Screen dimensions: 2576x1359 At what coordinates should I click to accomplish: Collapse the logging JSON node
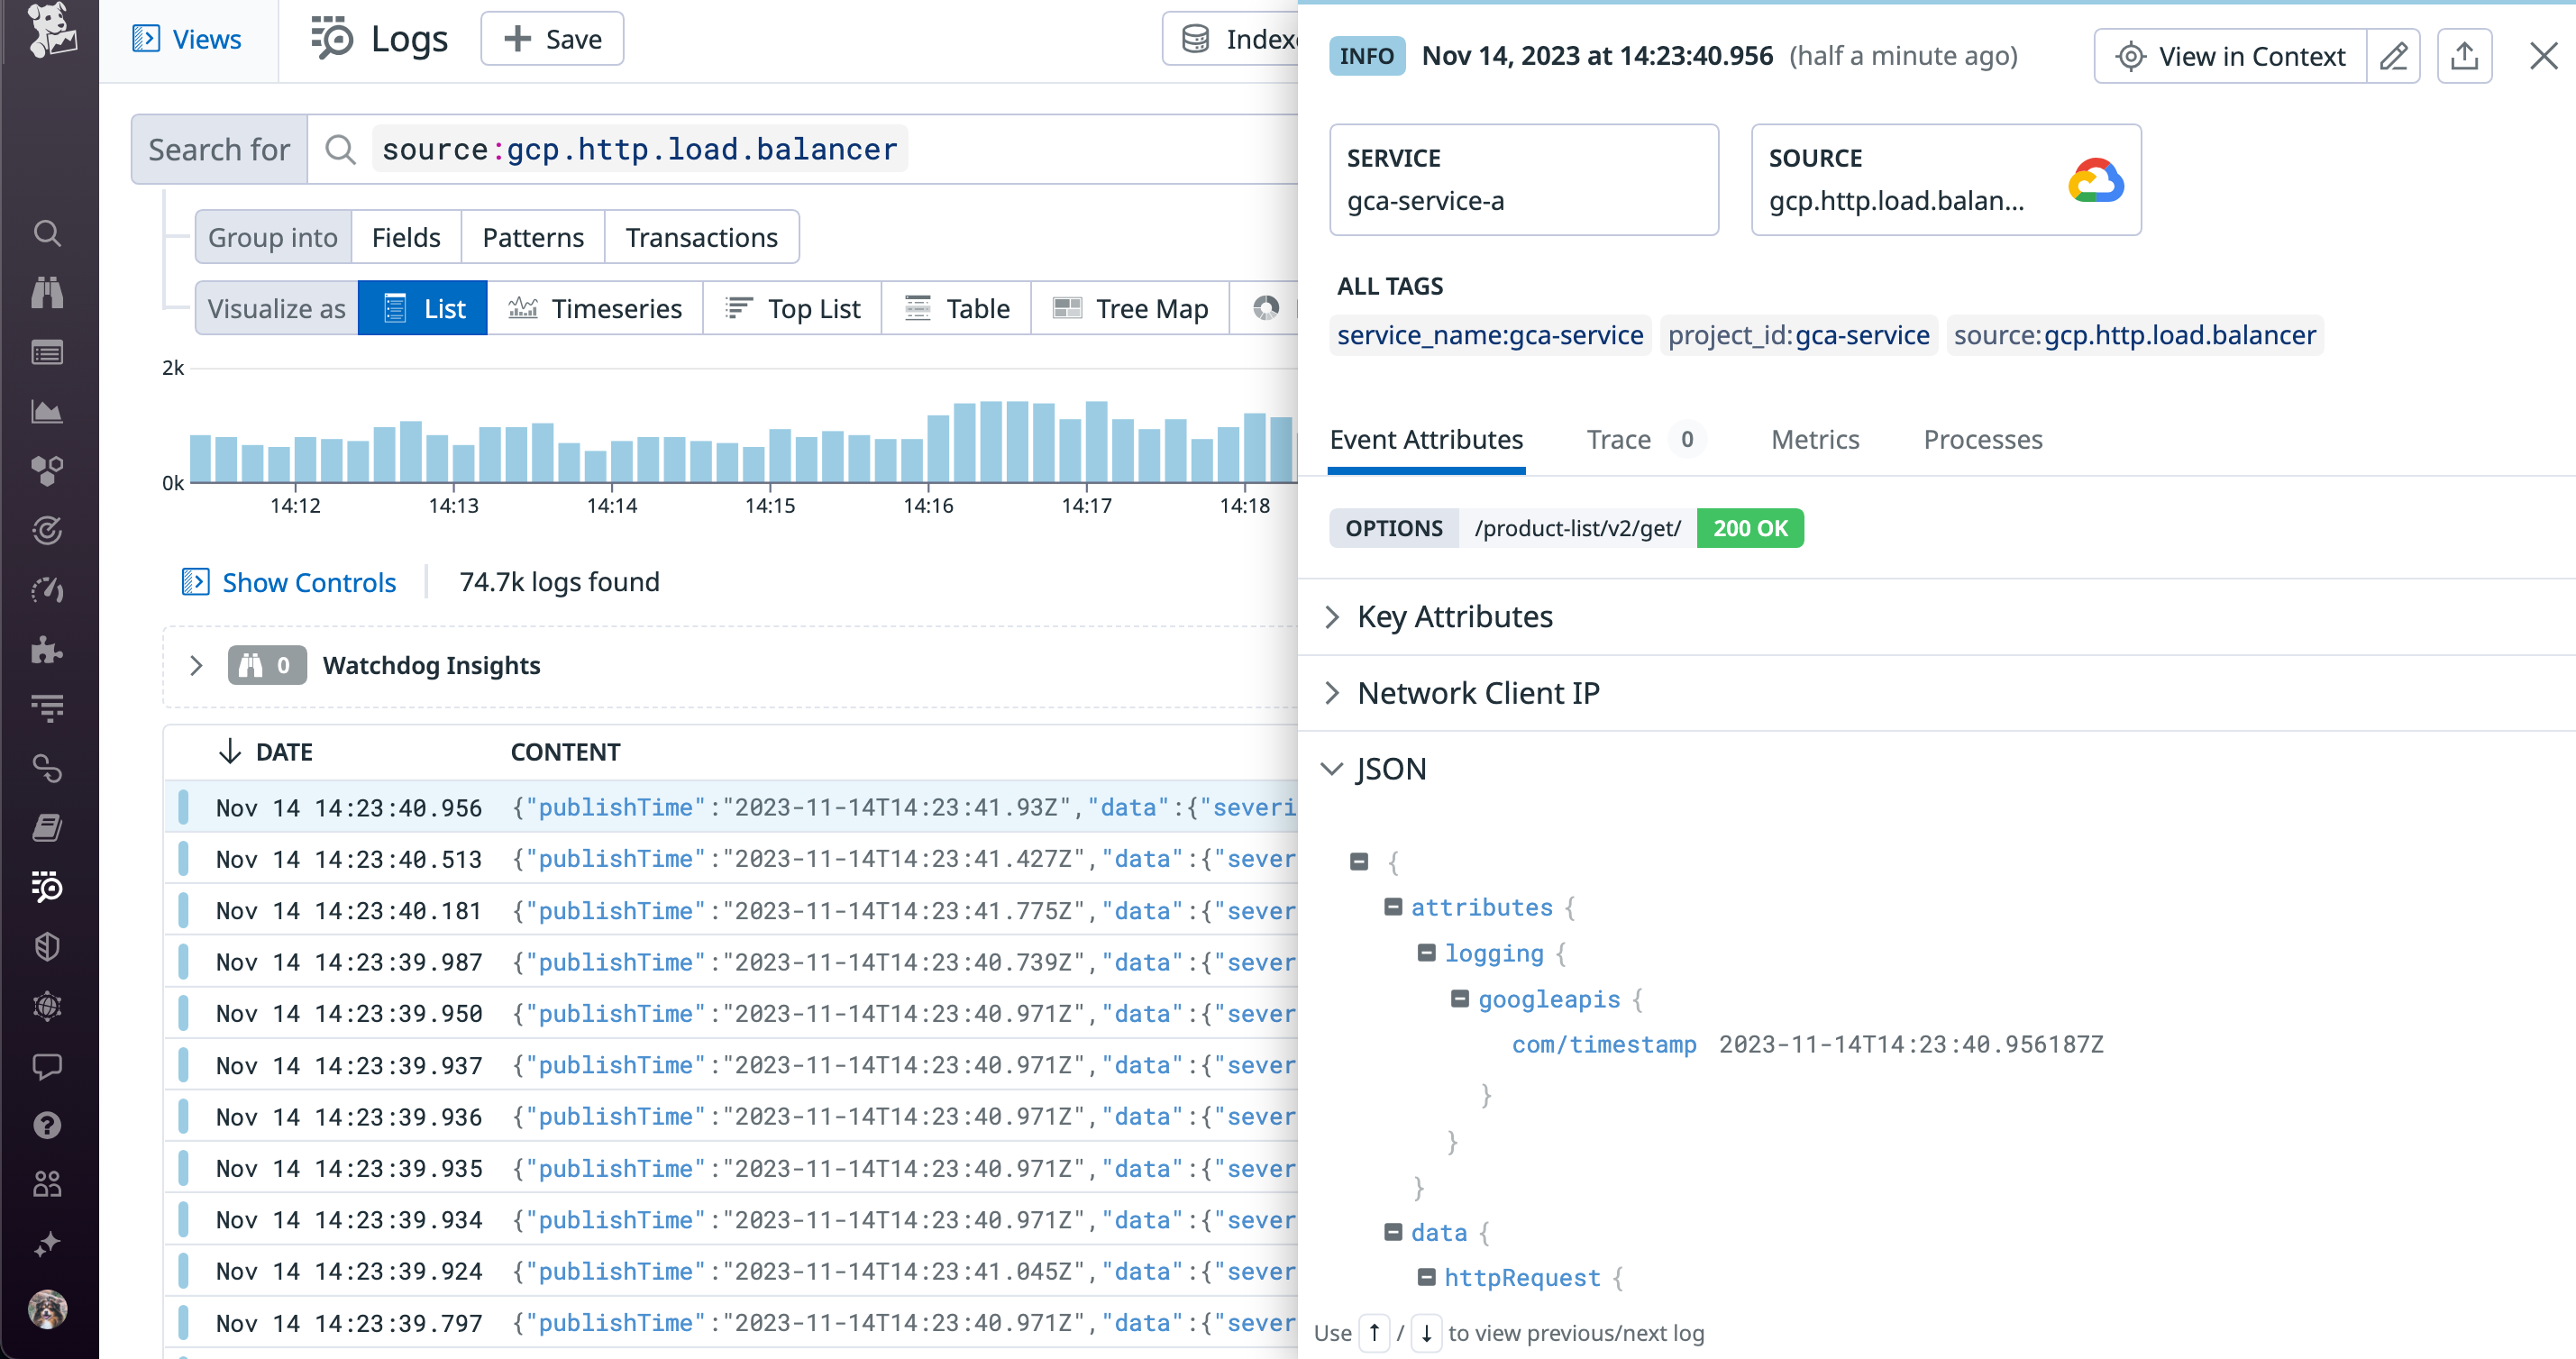[1427, 953]
